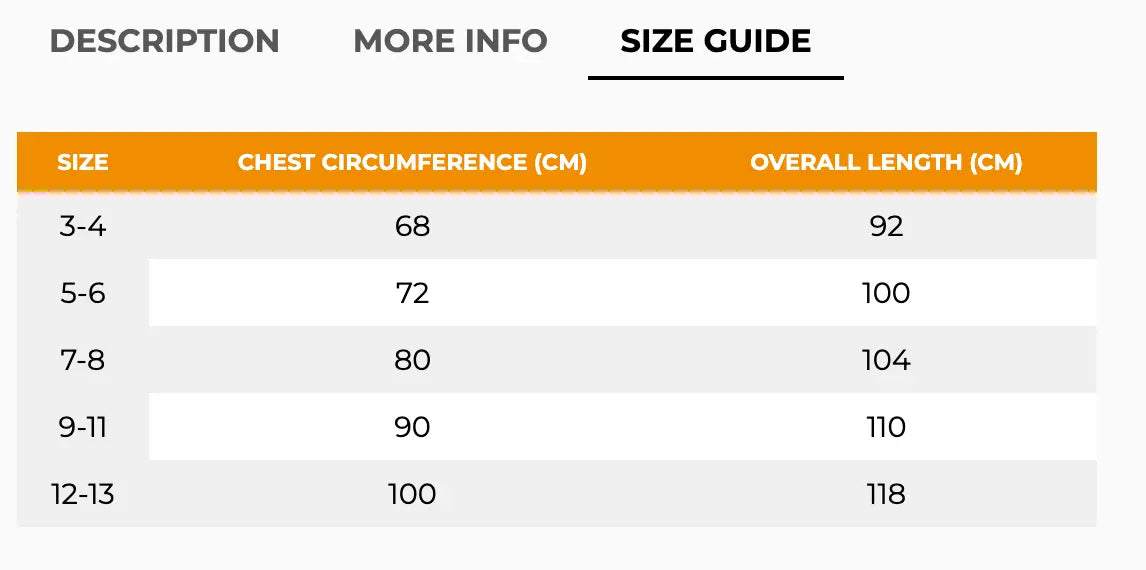This screenshot has width=1146, height=570.
Task: Switch to the More Info tab
Action: coord(450,42)
